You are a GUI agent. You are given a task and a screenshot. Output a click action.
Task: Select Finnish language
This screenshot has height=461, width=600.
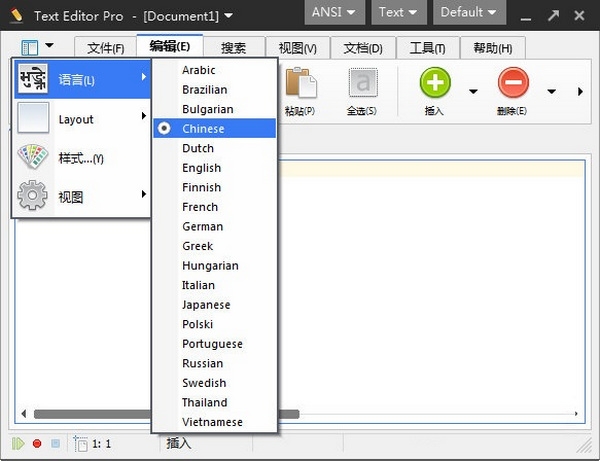(214, 187)
